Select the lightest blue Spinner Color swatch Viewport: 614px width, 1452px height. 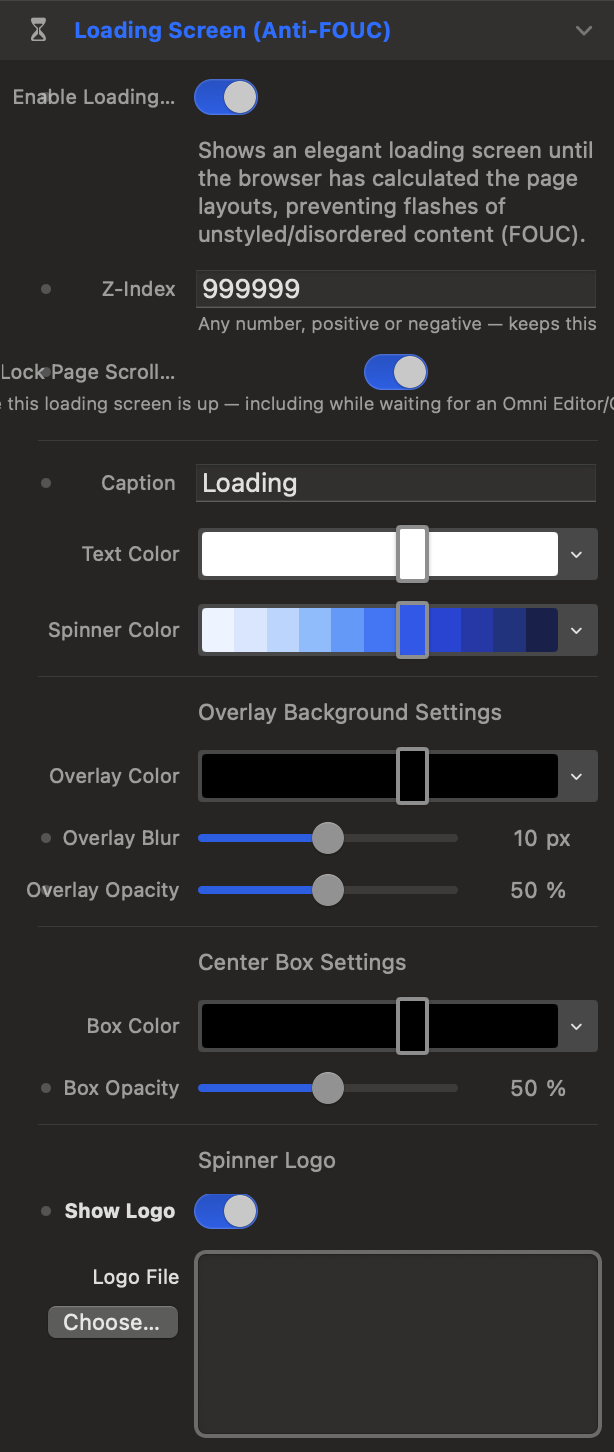[x=218, y=630]
